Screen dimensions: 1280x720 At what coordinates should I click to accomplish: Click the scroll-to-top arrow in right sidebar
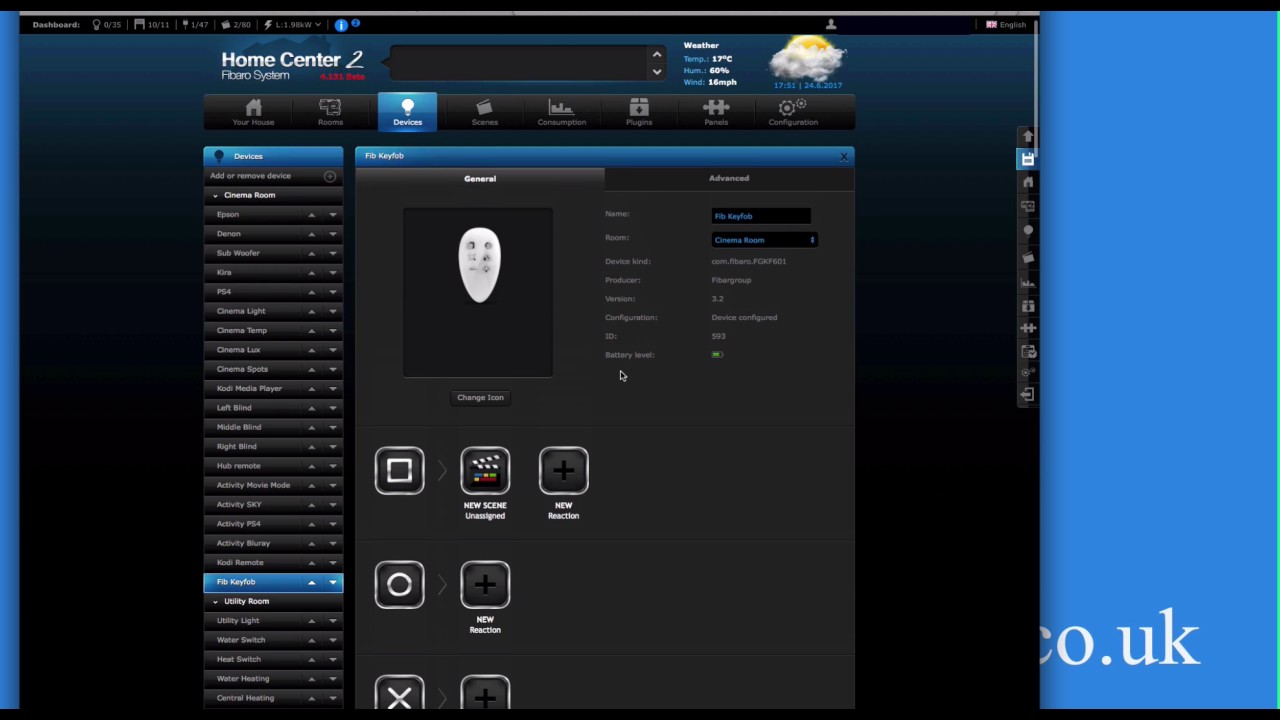click(1027, 136)
